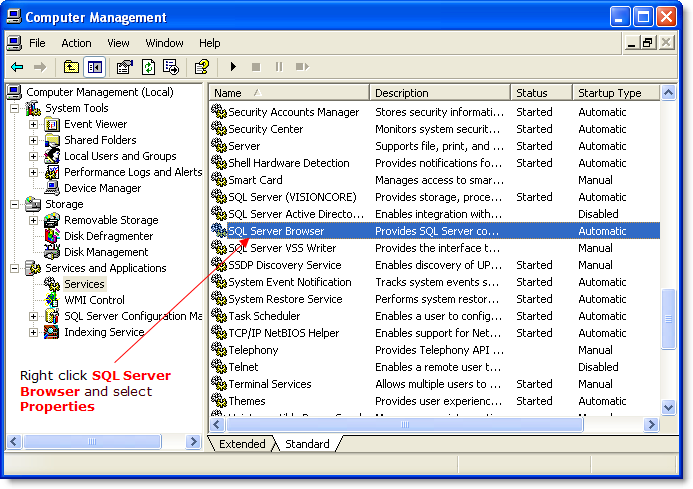
Task: Select WMI Control in the tree
Action: (x=94, y=300)
